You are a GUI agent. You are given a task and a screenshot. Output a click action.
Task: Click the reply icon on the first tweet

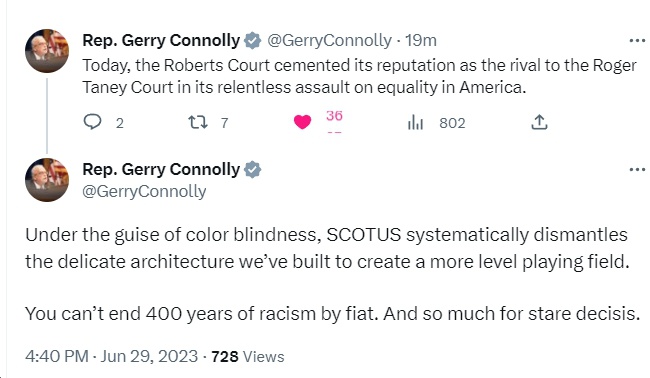pos(92,122)
